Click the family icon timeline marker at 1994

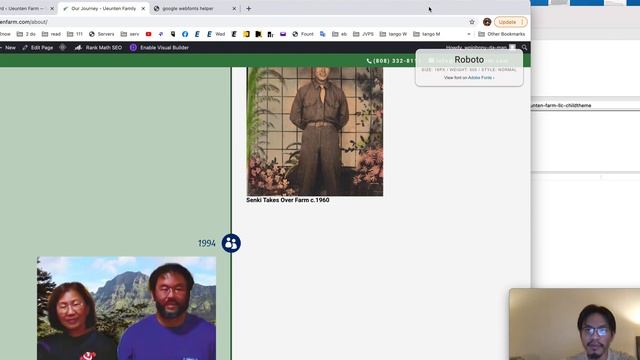click(231, 243)
